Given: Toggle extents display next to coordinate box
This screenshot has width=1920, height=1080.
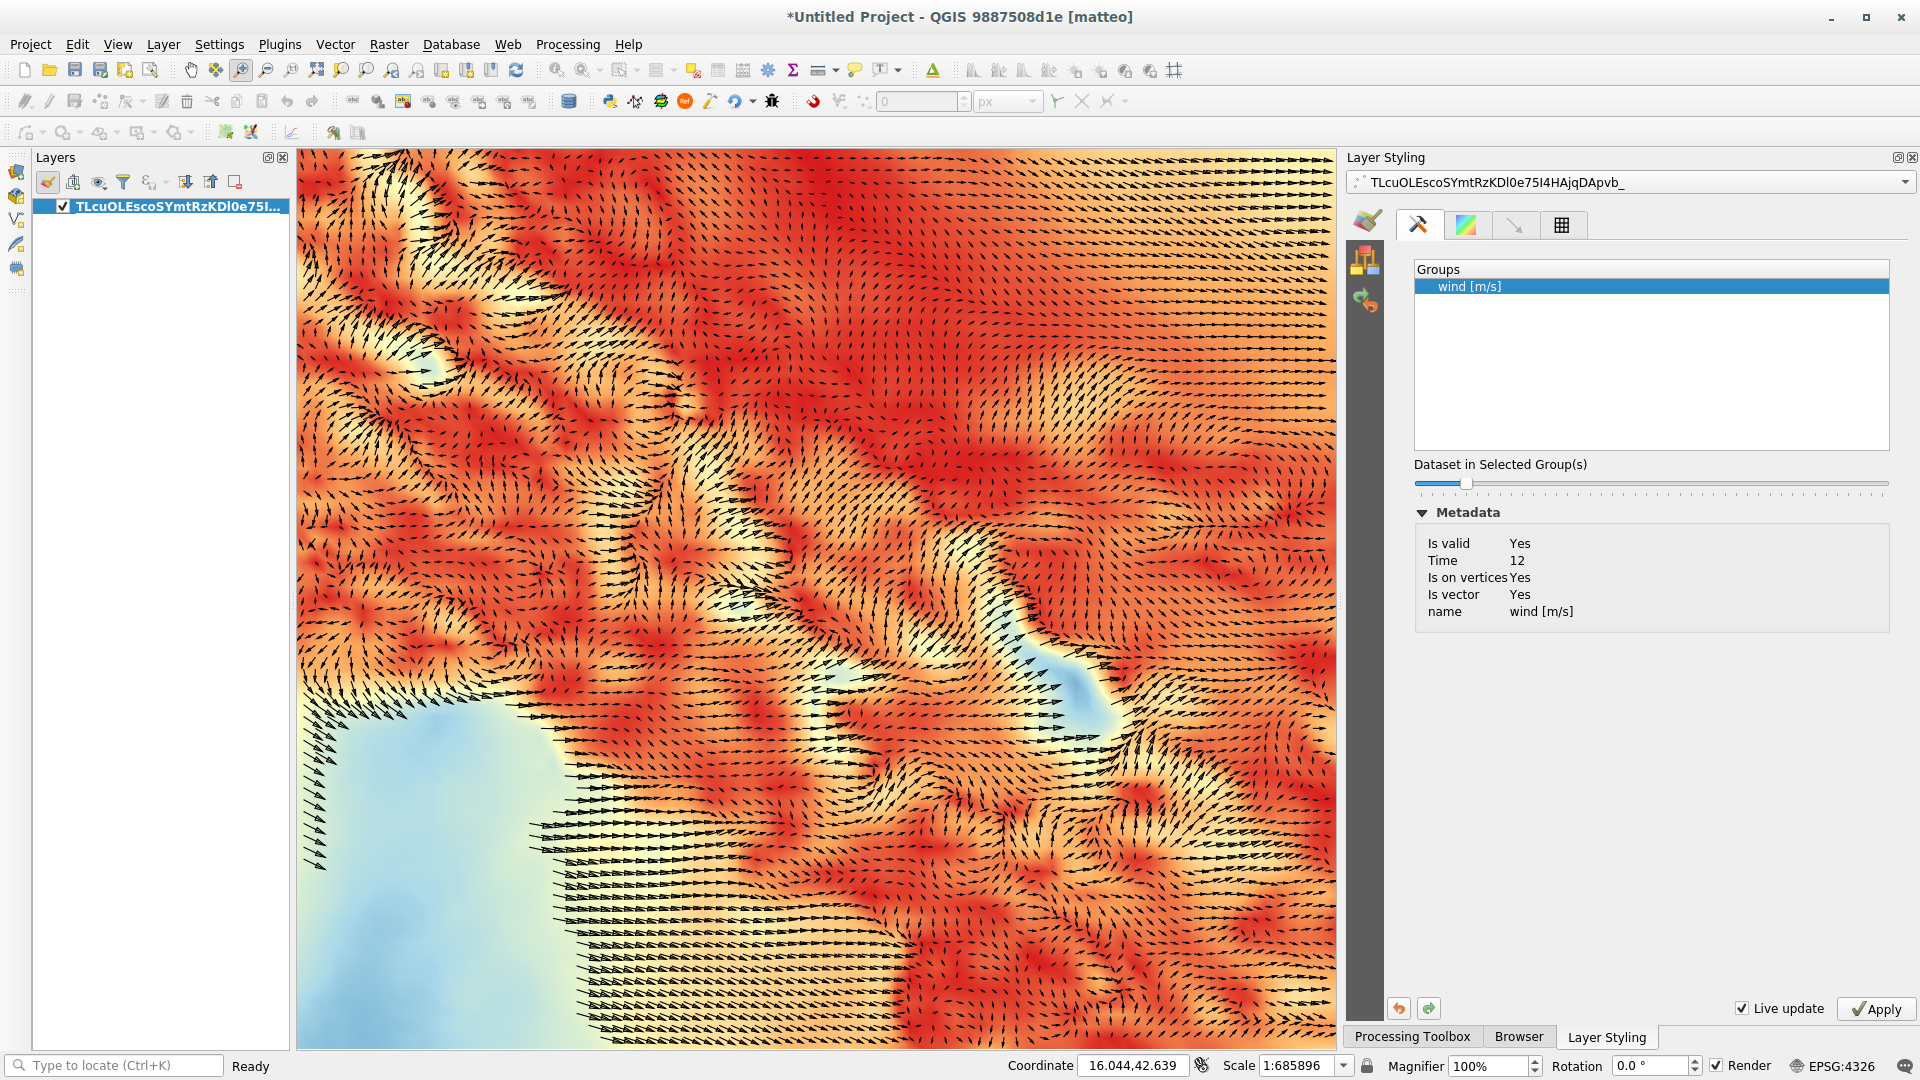Looking at the screenshot, I should click(x=1202, y=1066).
